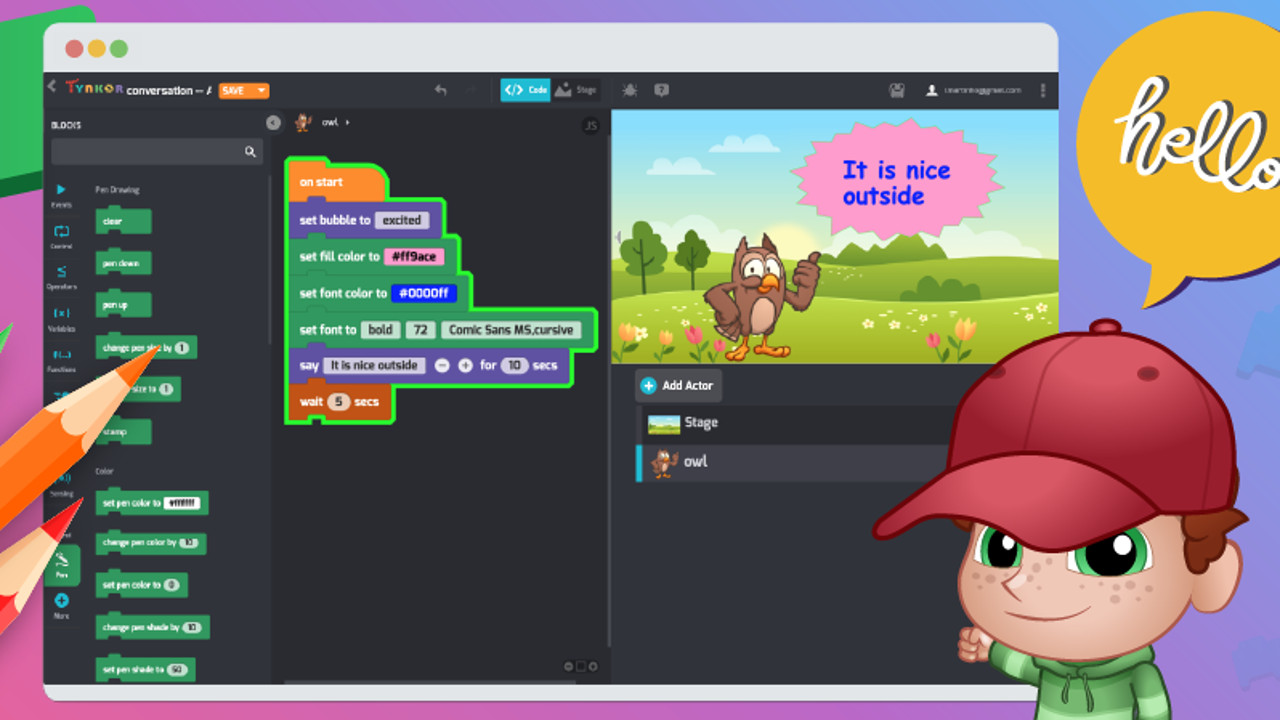Click the clear pen block
Screen dimensions: 1280x720
tap(123, 221)
